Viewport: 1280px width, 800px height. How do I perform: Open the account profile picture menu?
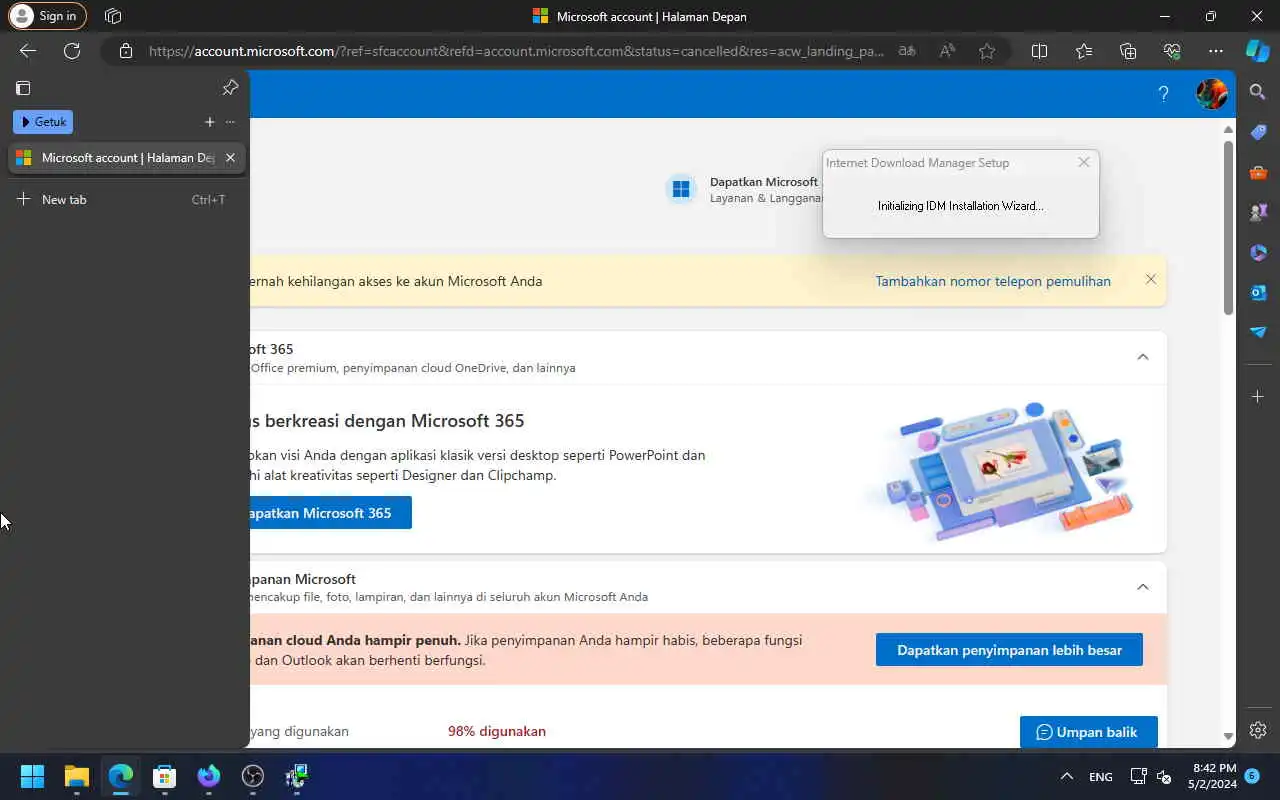pos(1212,94)
